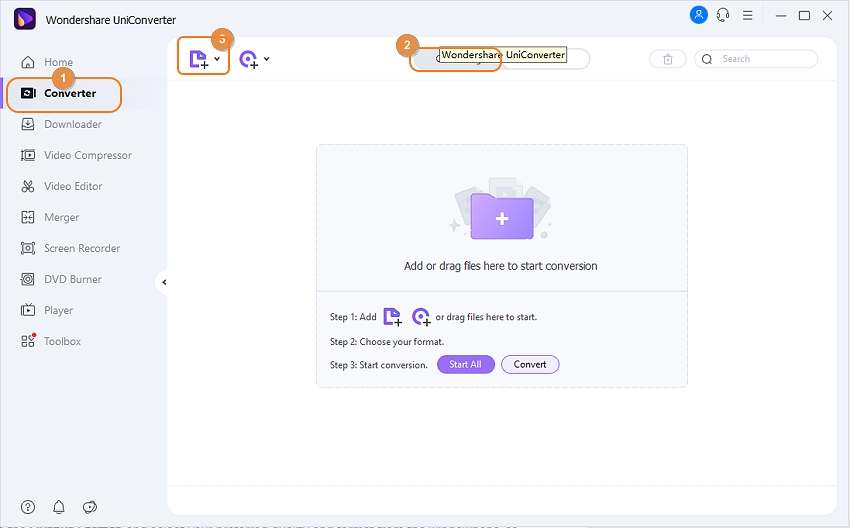Click the Step 1 add files icon
This screenshot has height=528, width=850.
pos(392,317)
